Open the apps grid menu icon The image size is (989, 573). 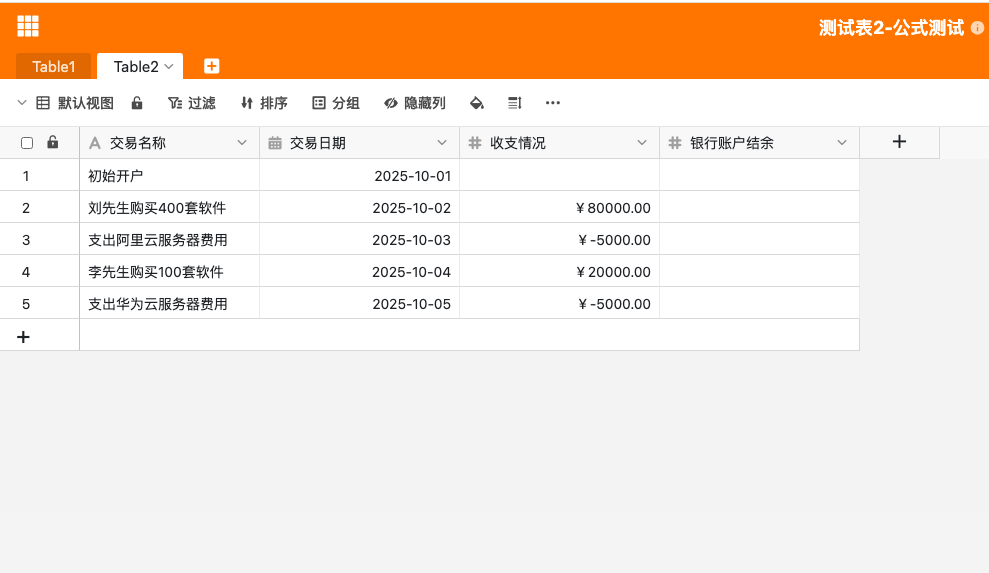28,27
